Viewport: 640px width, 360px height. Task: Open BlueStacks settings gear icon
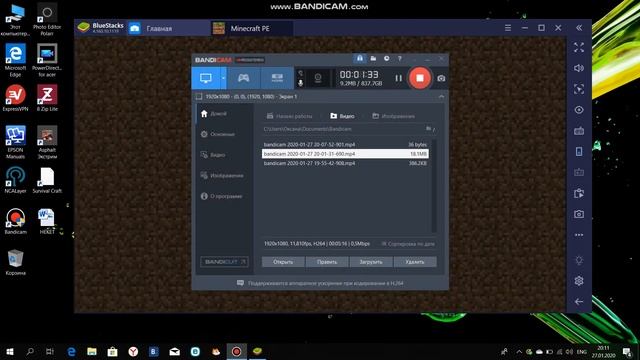click(579, 281)
